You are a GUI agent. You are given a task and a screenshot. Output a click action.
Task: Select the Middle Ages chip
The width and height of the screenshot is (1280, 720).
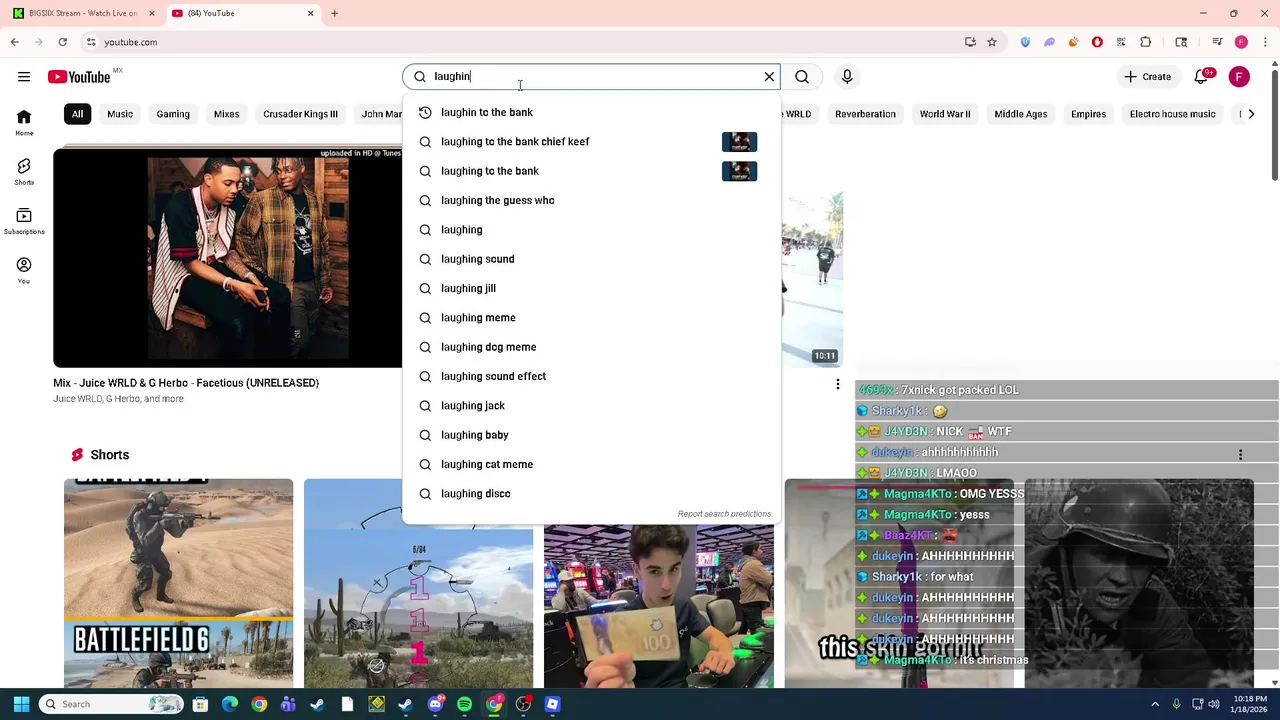[x=1021, y=114]
